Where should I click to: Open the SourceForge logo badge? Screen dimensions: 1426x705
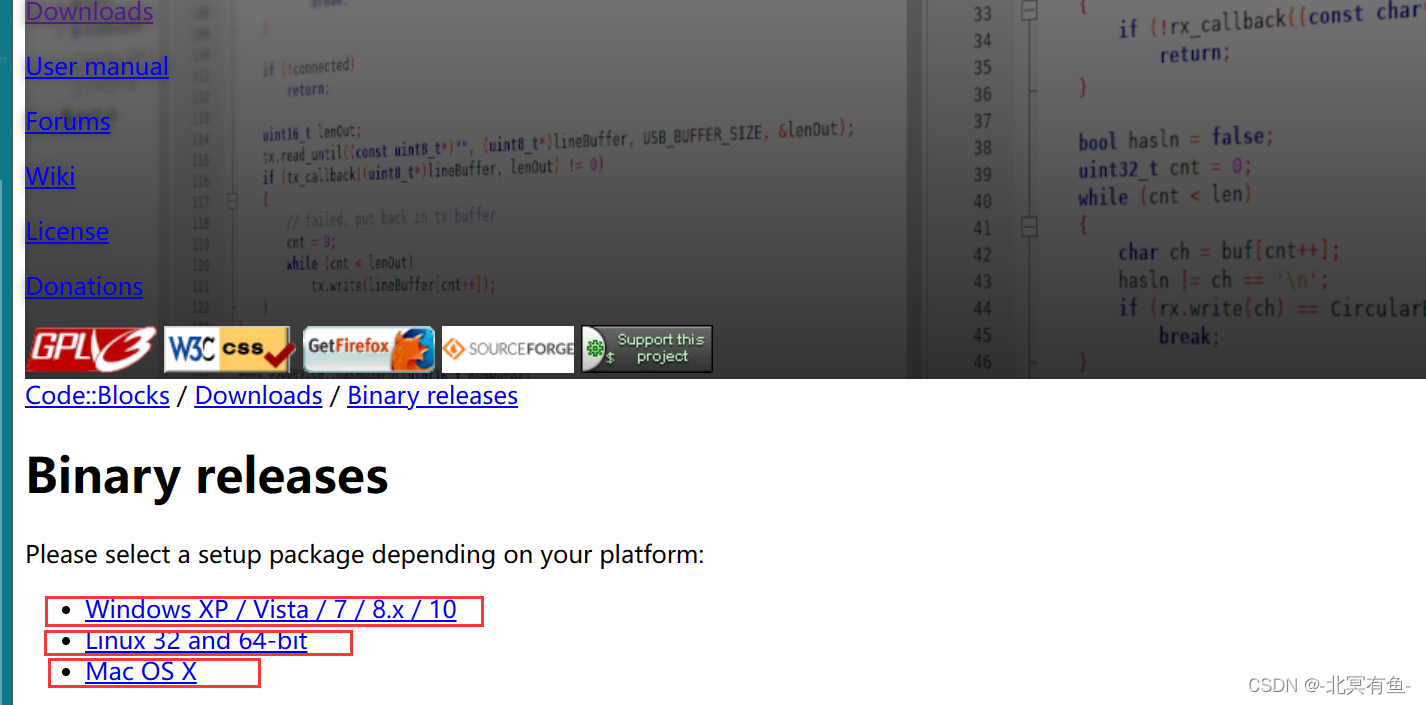[x=508, y=349]
